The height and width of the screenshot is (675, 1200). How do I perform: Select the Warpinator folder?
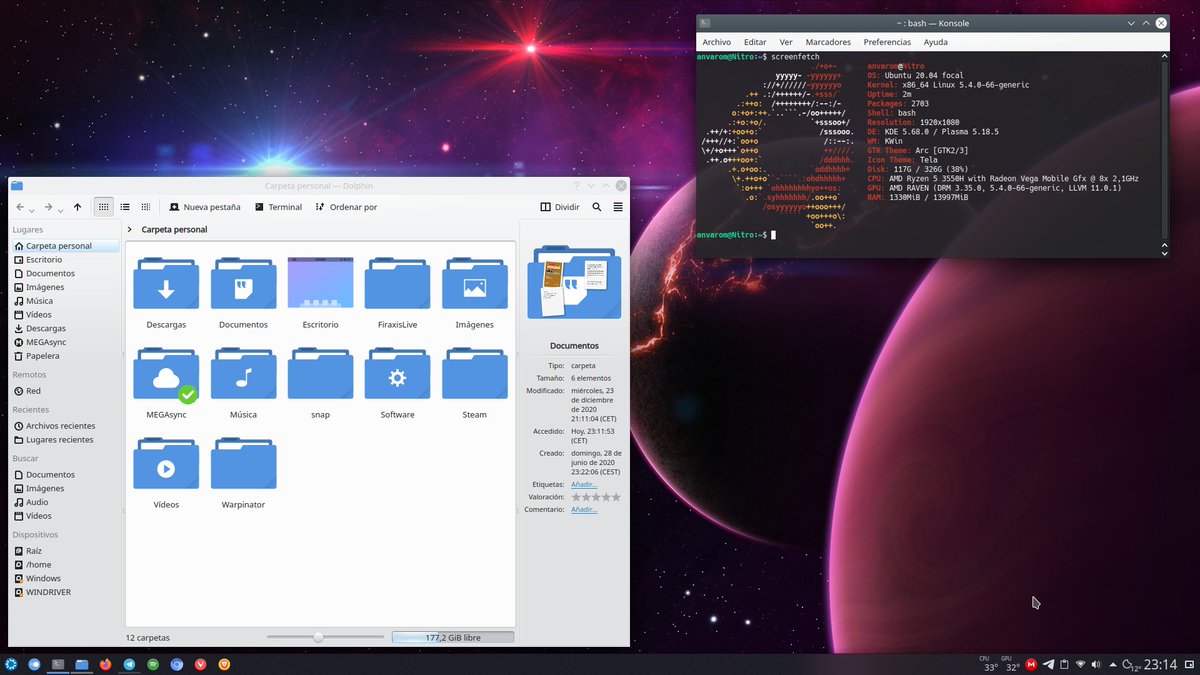(243, 464)
